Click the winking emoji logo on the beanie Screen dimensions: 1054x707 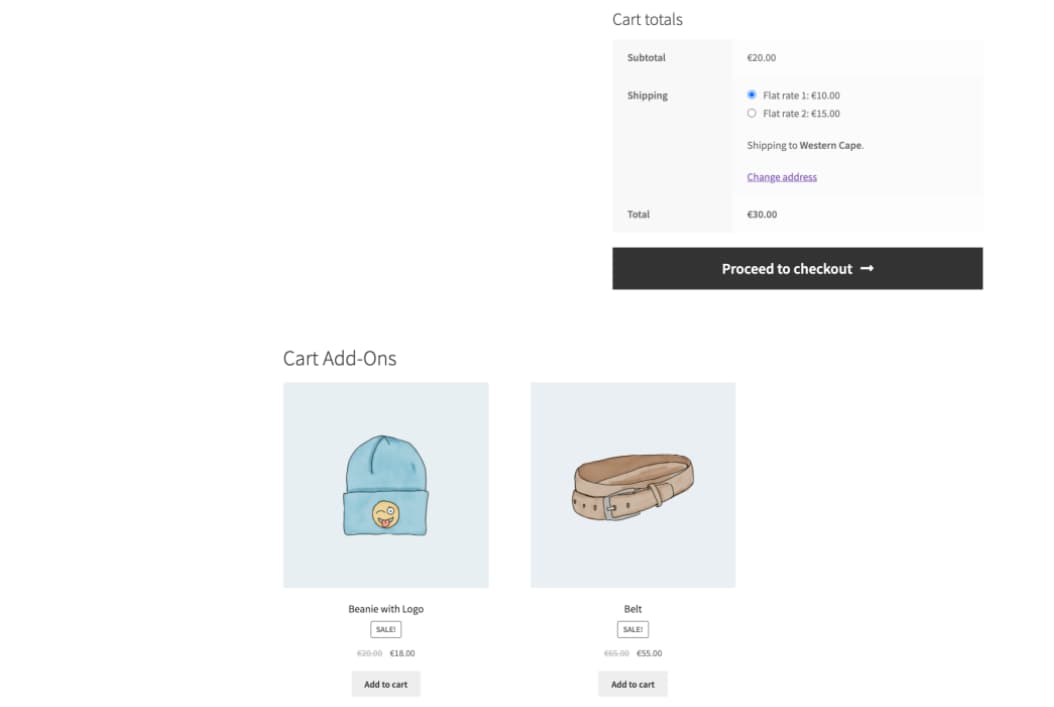(385, 514)
